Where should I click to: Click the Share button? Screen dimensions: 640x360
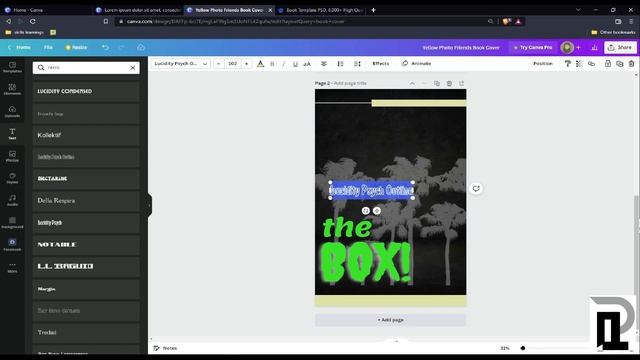[620, 48]
